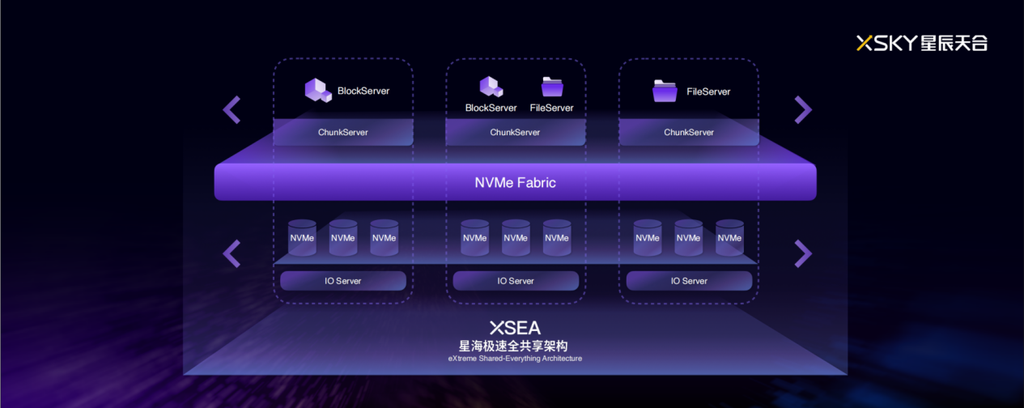
Task: Click the IO Server box in the right column
Action: (689, 281)
